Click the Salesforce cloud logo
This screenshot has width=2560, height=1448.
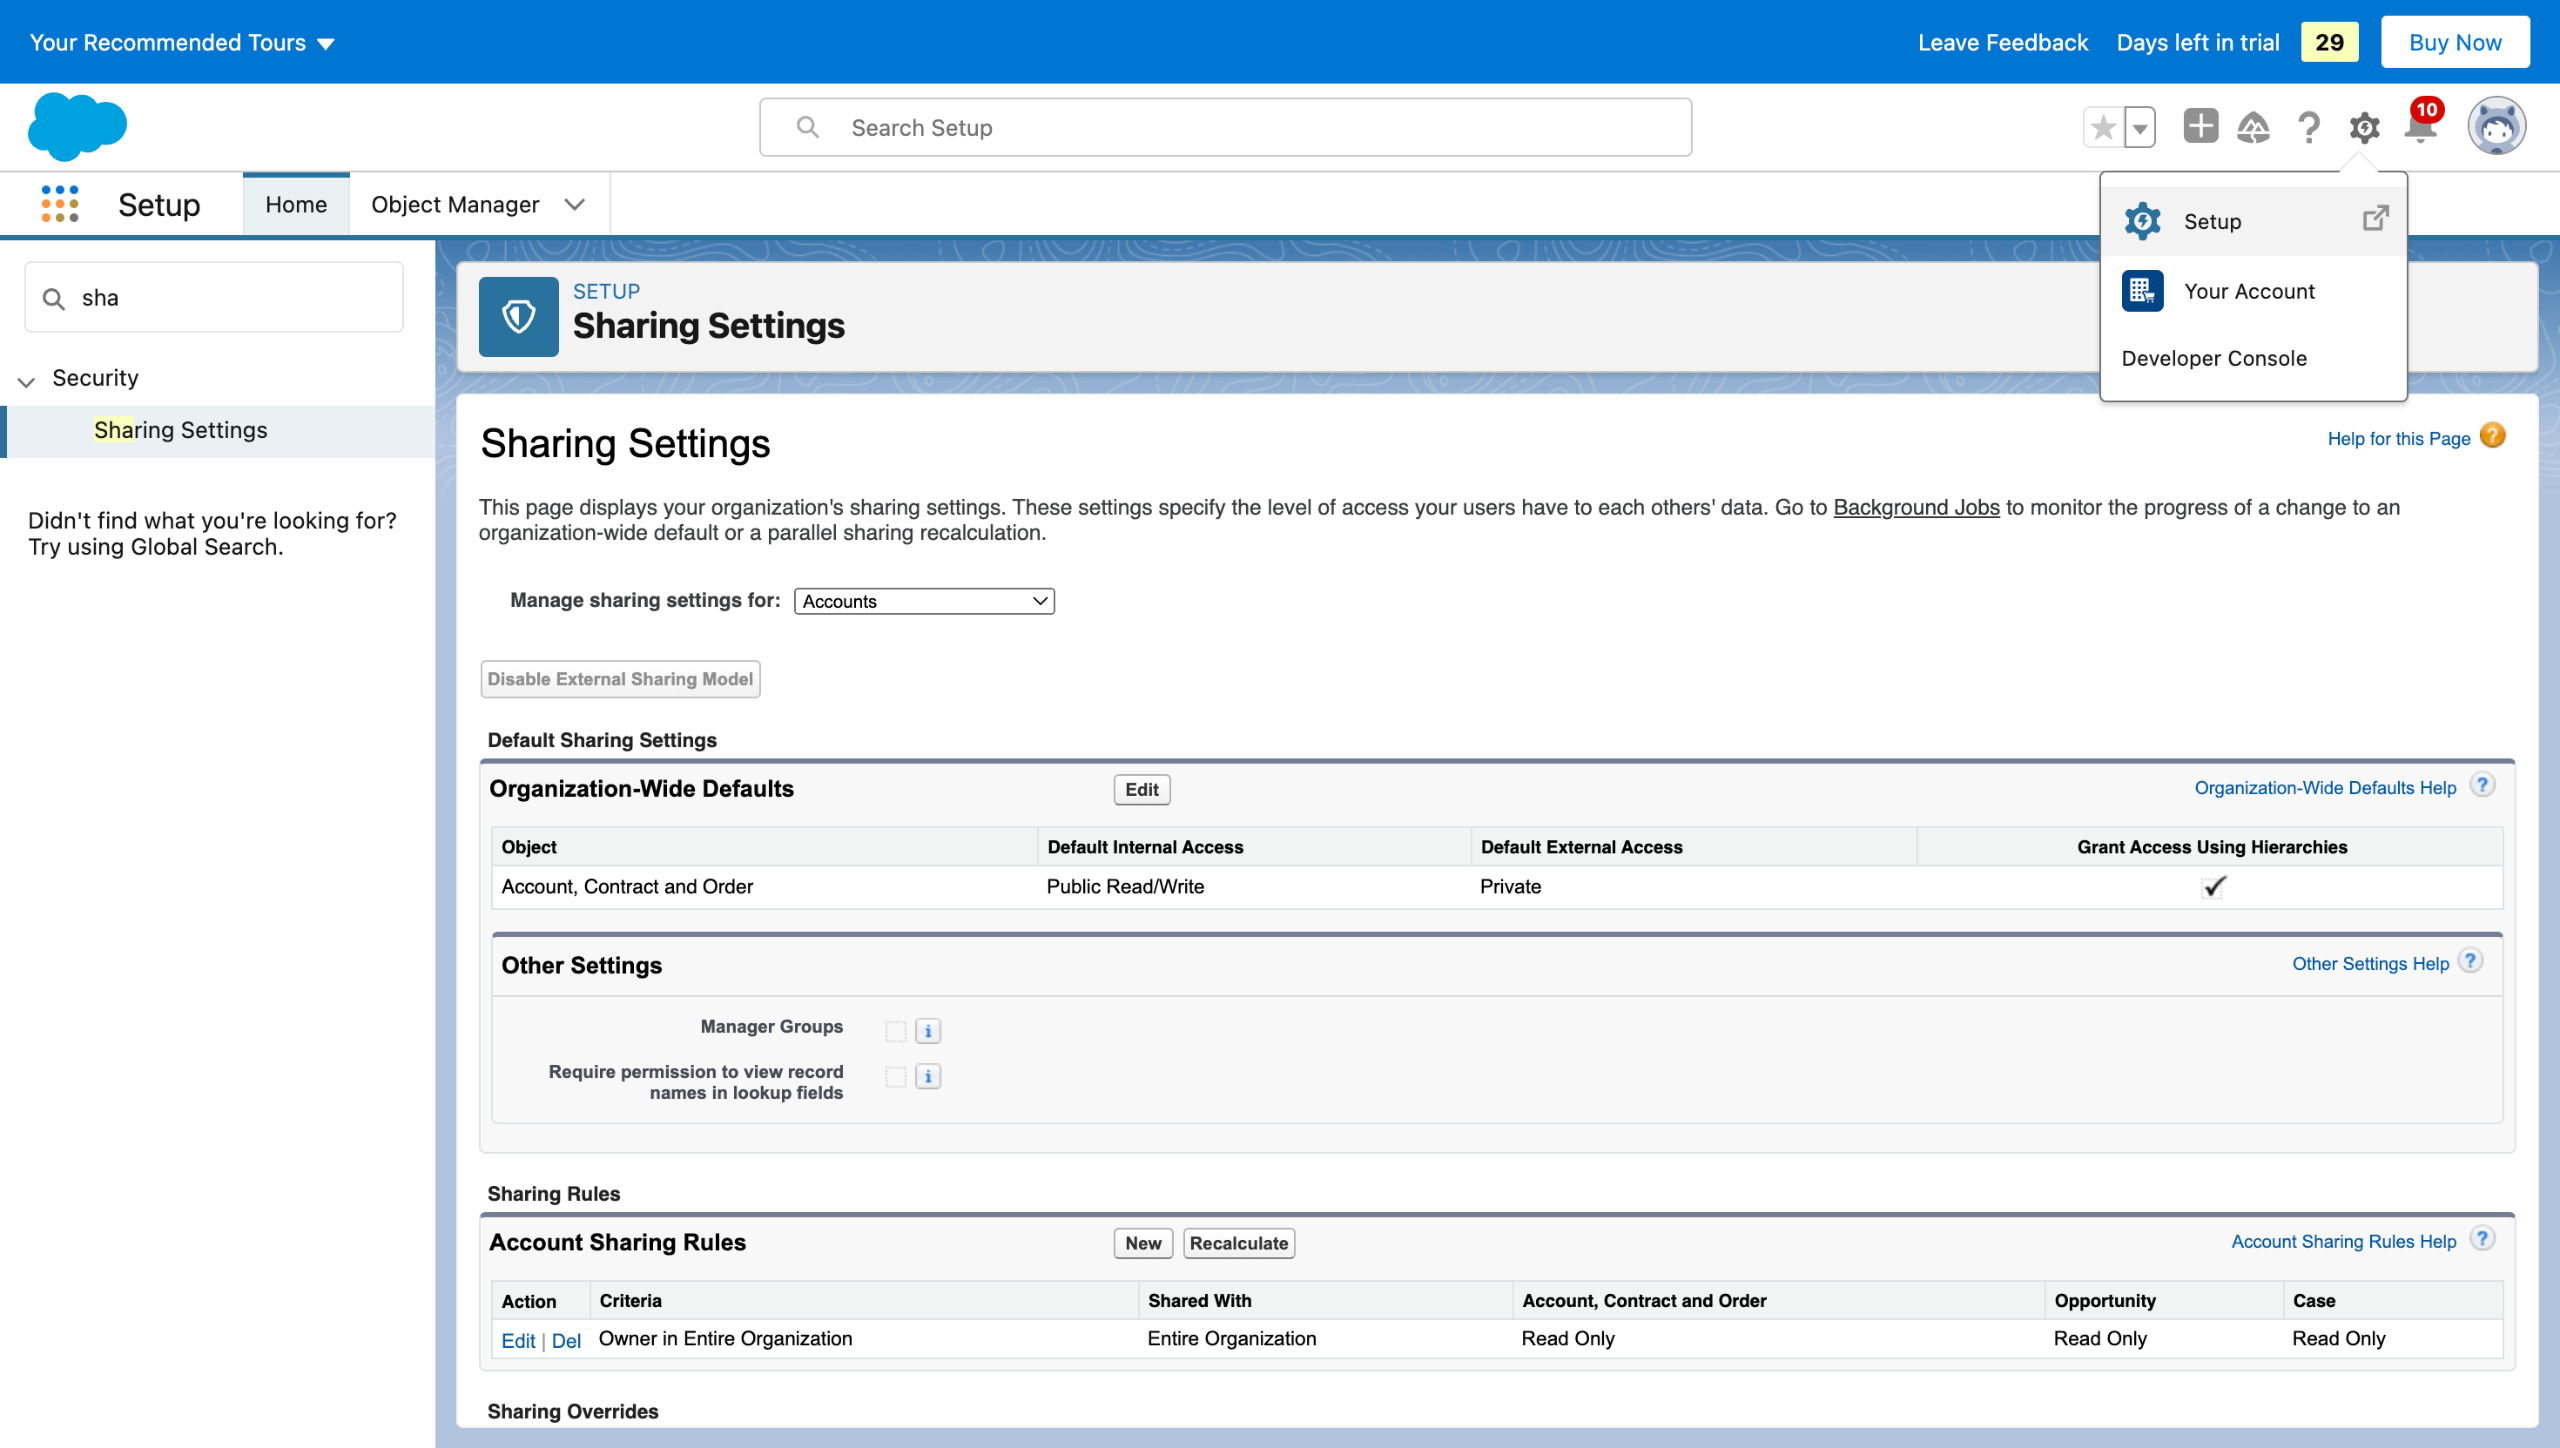[x=78, y=127]
